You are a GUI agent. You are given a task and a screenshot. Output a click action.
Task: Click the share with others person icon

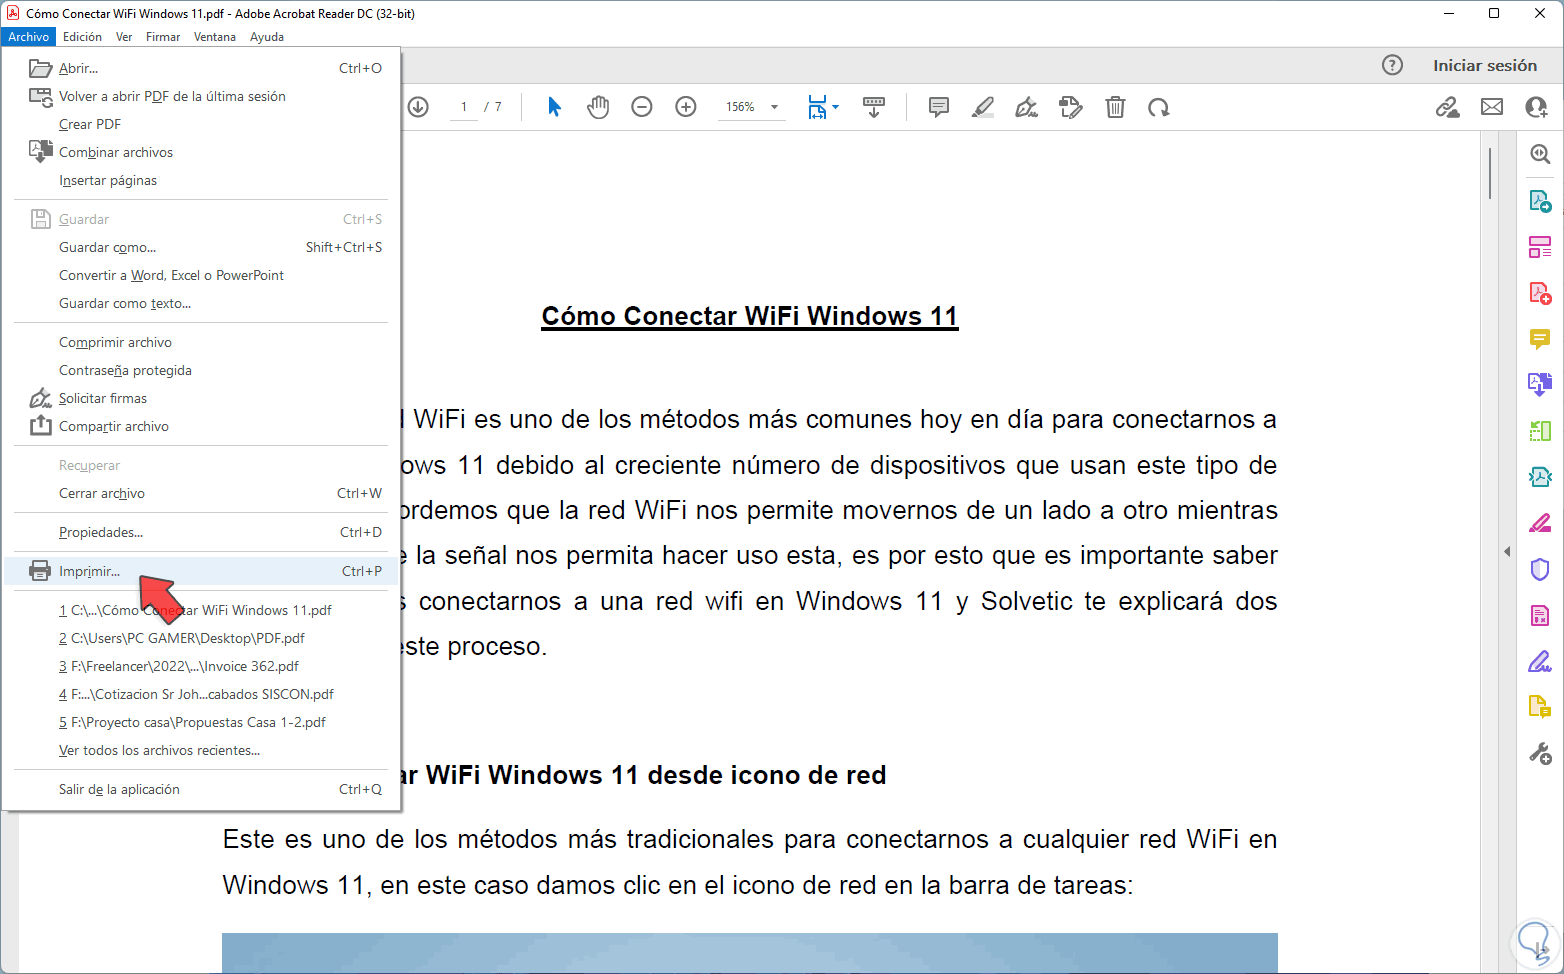coord(1536,107)
